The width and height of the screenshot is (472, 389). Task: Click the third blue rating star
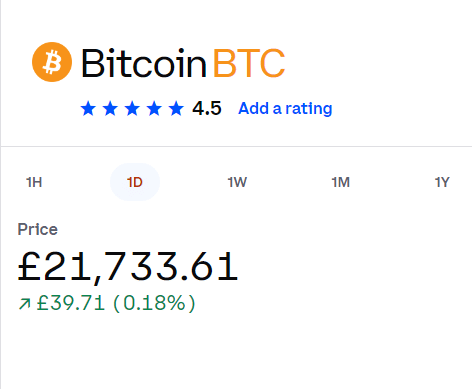pos(132,109)
